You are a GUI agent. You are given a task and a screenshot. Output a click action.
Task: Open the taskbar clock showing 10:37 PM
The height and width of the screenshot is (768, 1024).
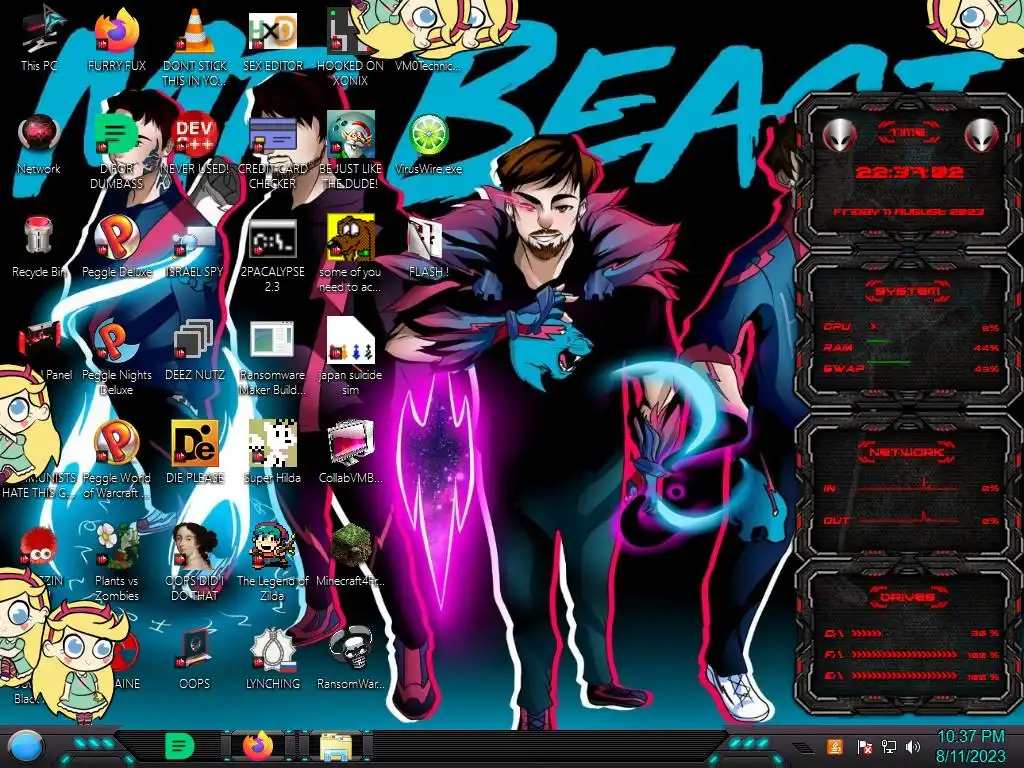[971, 746]
